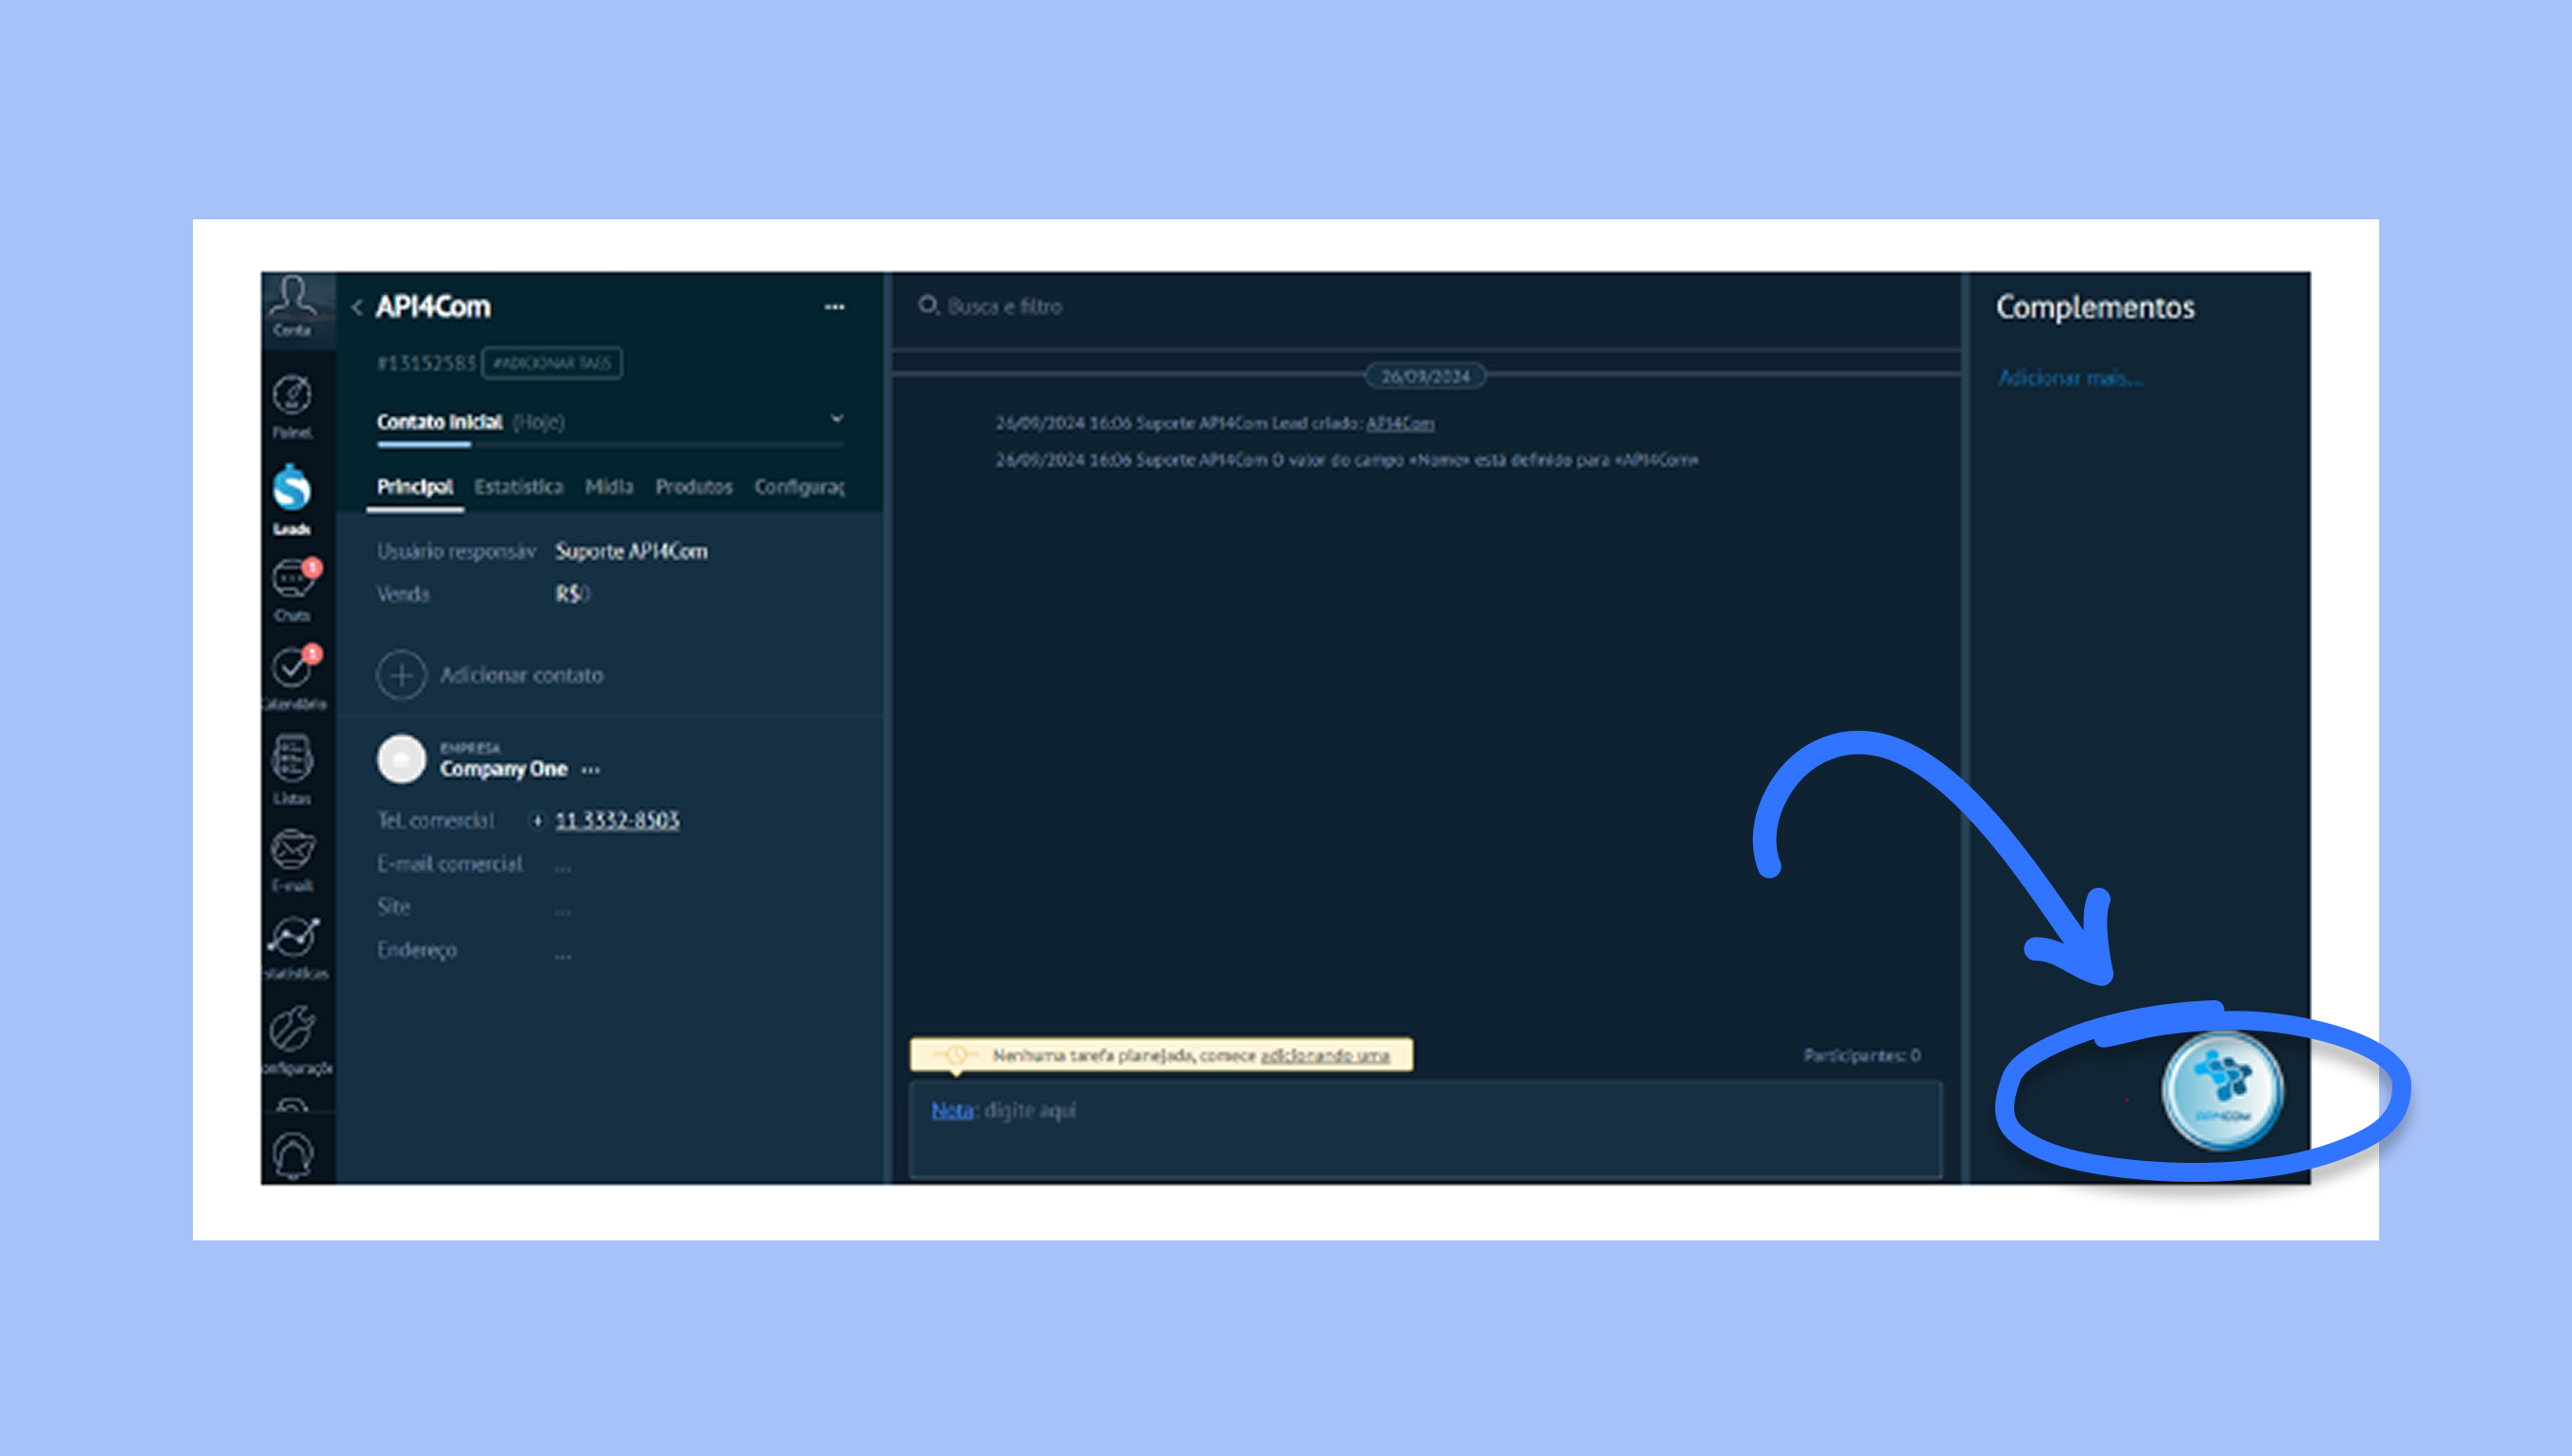Open phone number 11 3332-8503
Image resolution: width=2572 pixels, height=1456 pixels.
(617, 821)
